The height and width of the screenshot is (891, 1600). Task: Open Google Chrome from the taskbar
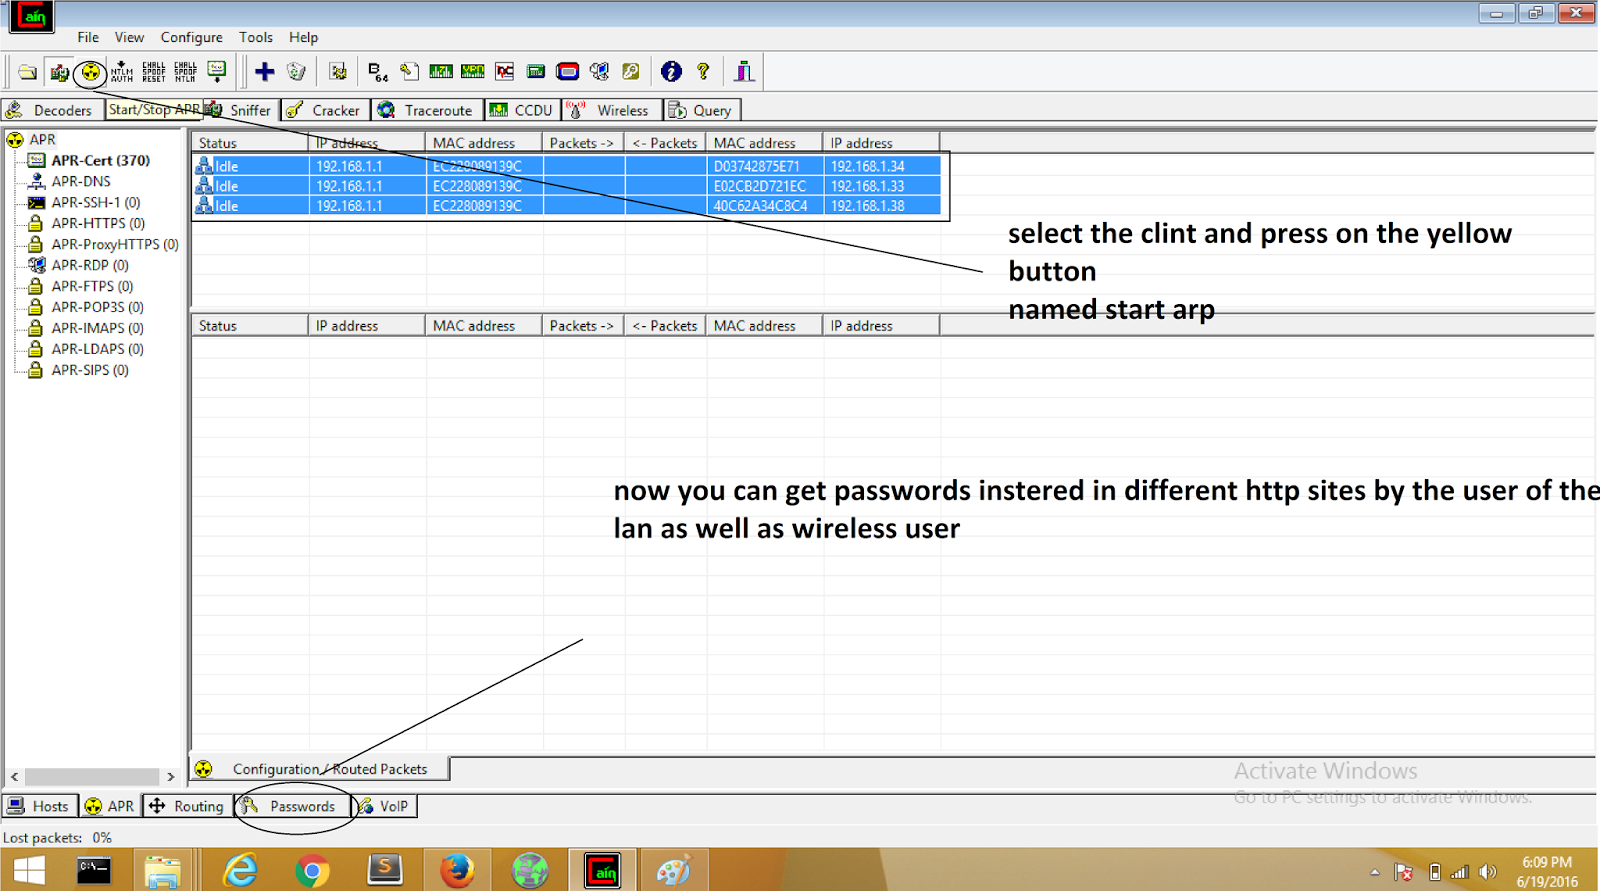tap(312, 871)
